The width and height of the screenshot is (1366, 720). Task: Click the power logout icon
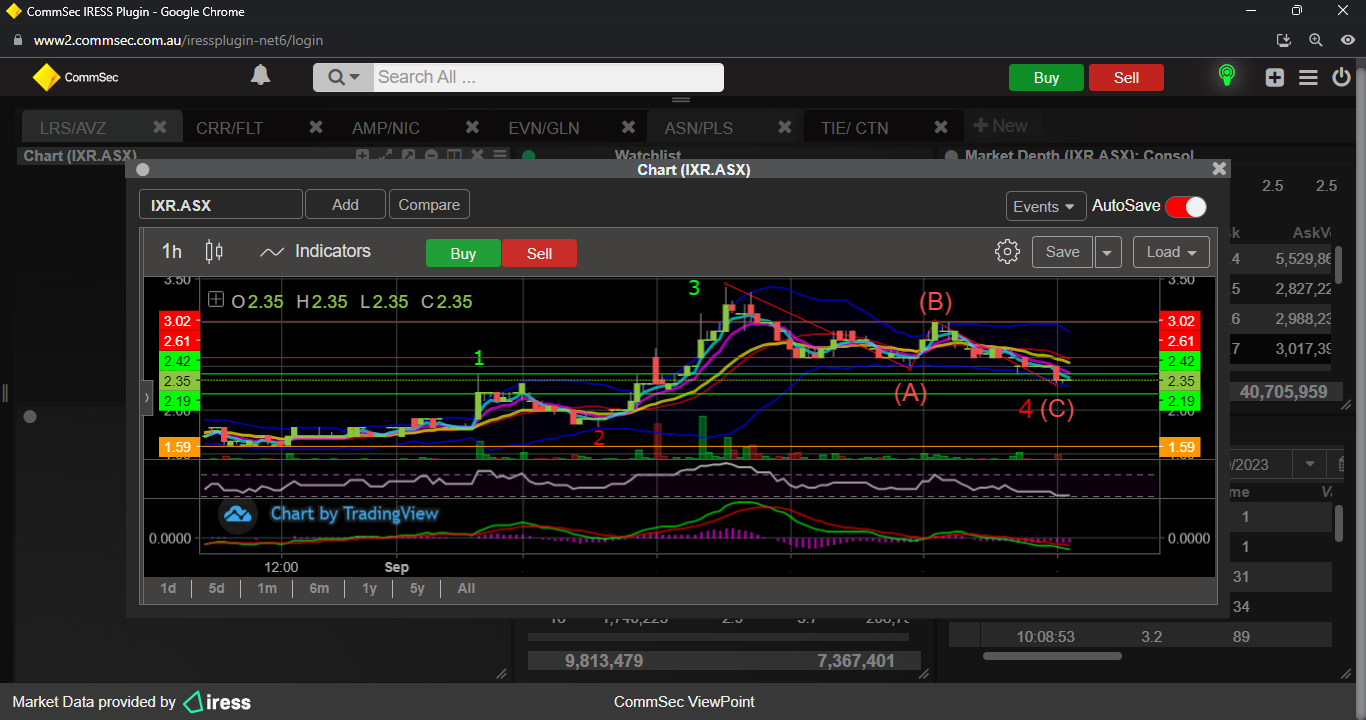[1341, 77]
